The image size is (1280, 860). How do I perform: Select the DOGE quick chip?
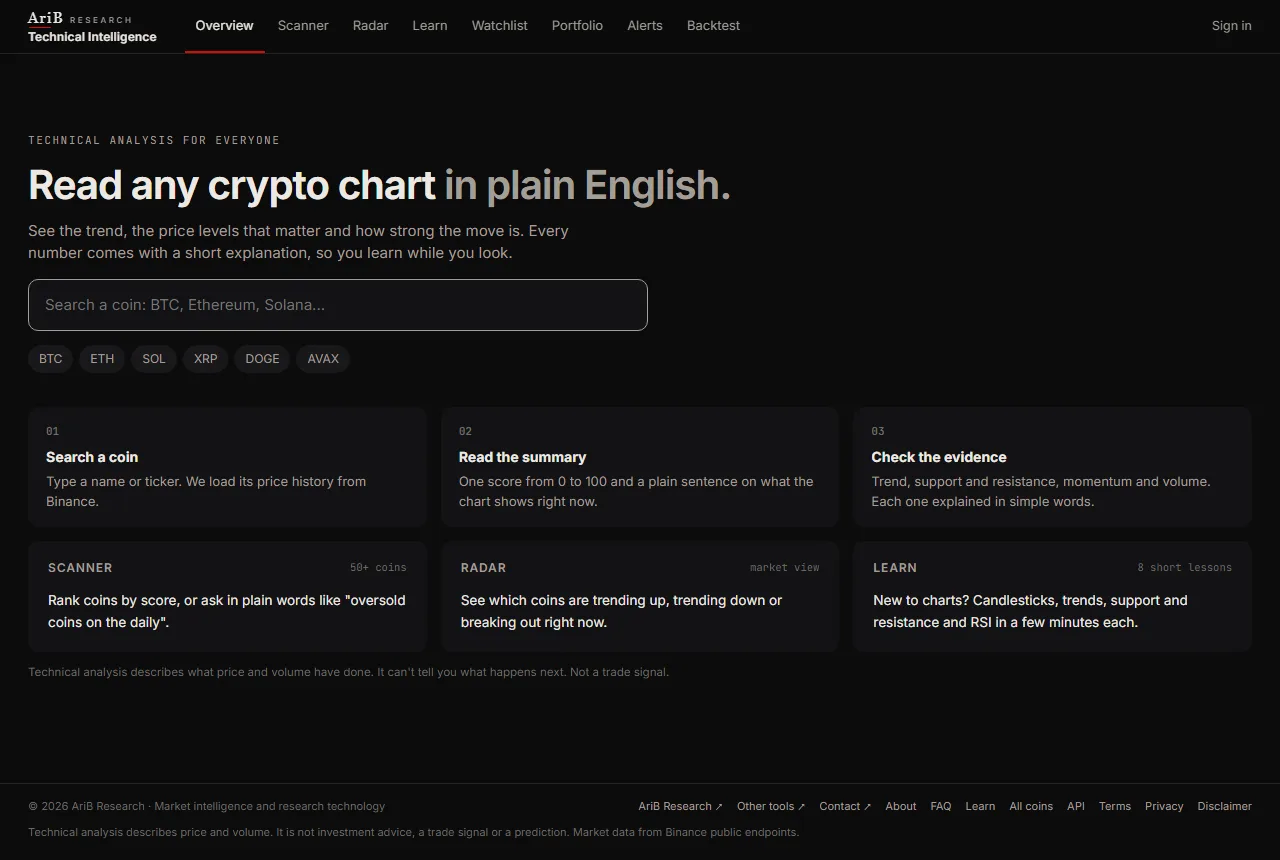[x=263, y=359]
